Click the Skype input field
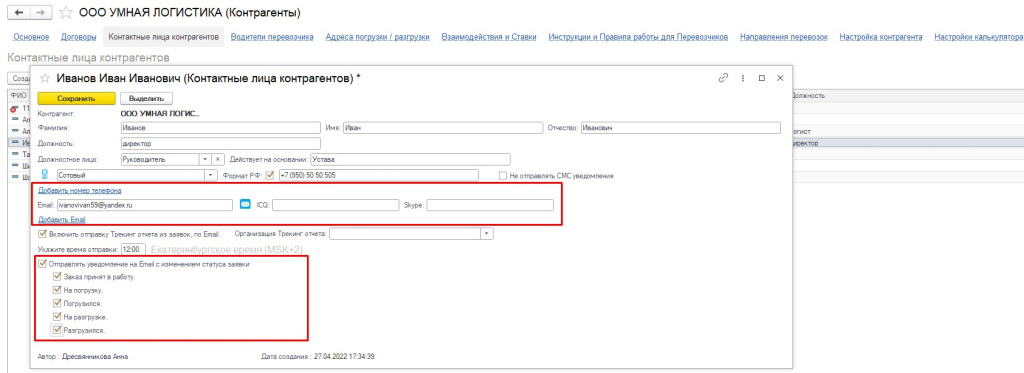The width and height of the screenshot is (1024, 373). pyautogui.click(x=490, y=205)
